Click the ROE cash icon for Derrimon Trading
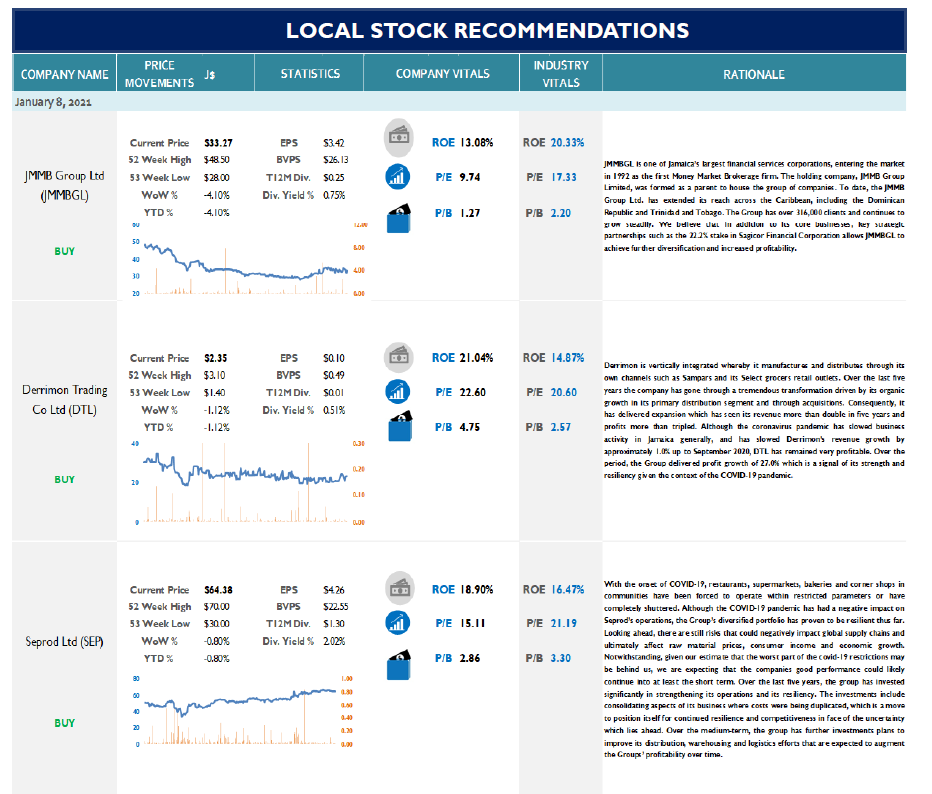This screenshot has height=794, width=932. pos(398,357)
